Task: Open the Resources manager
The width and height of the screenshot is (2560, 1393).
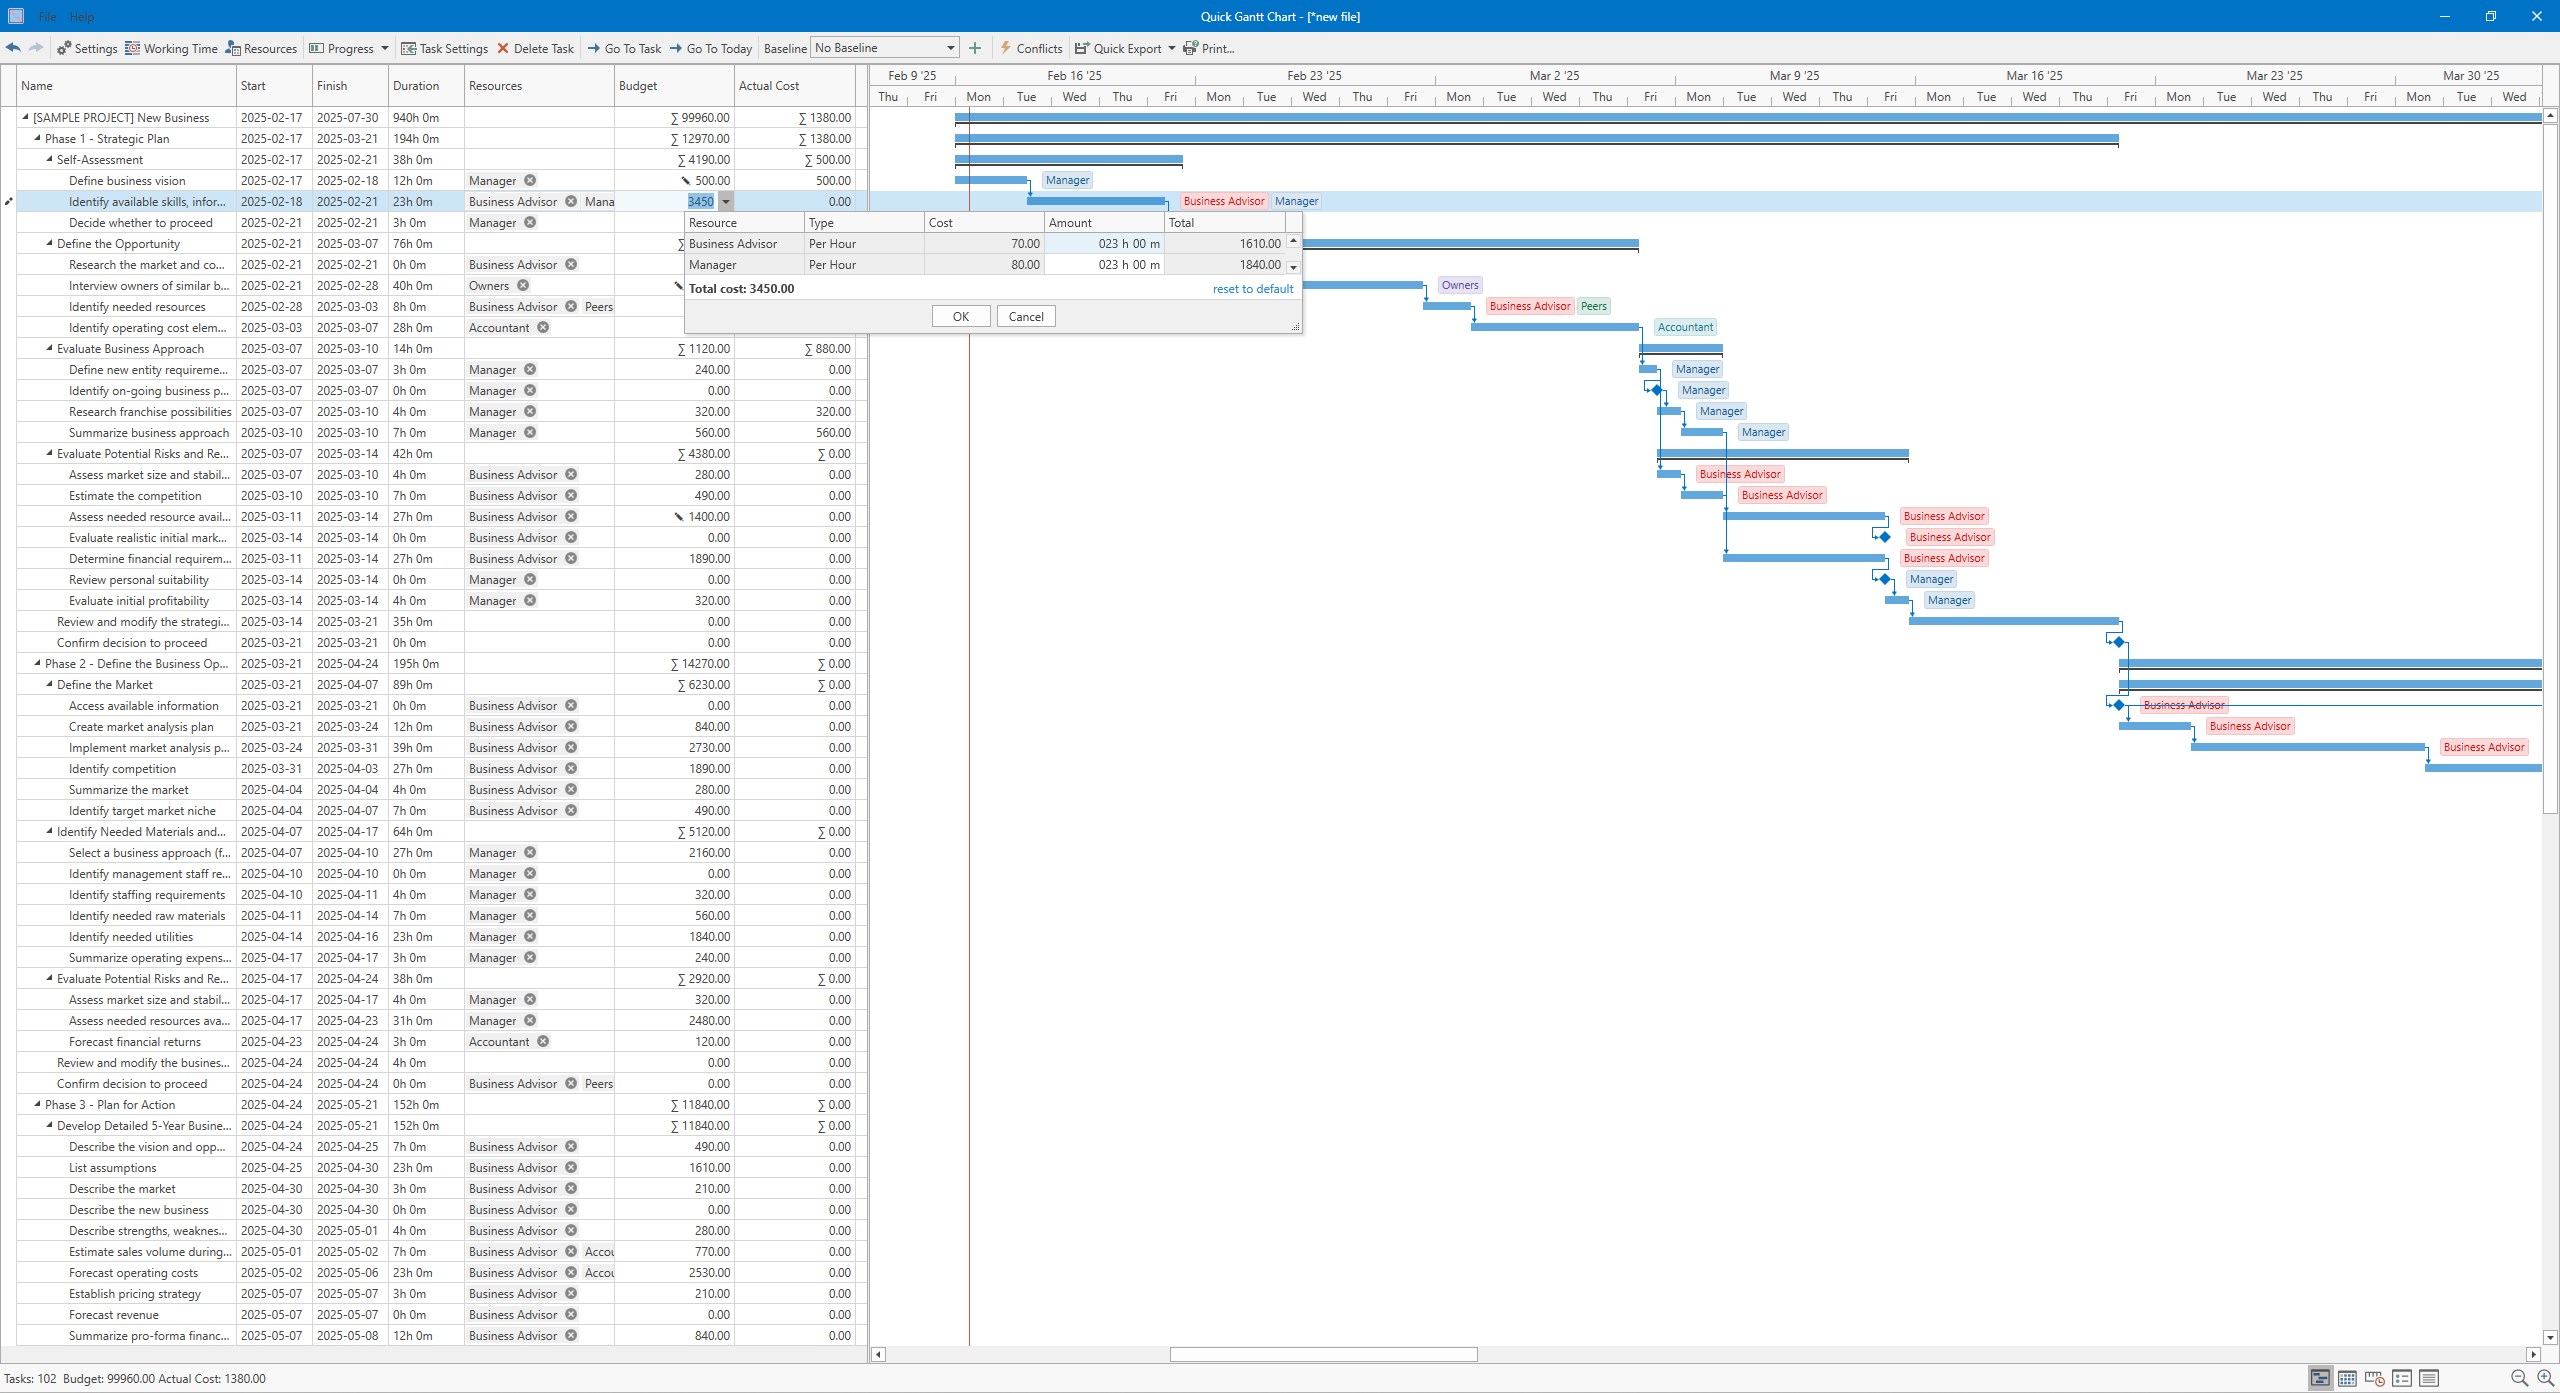Action: pyautogui.click(x=261, y=48)
